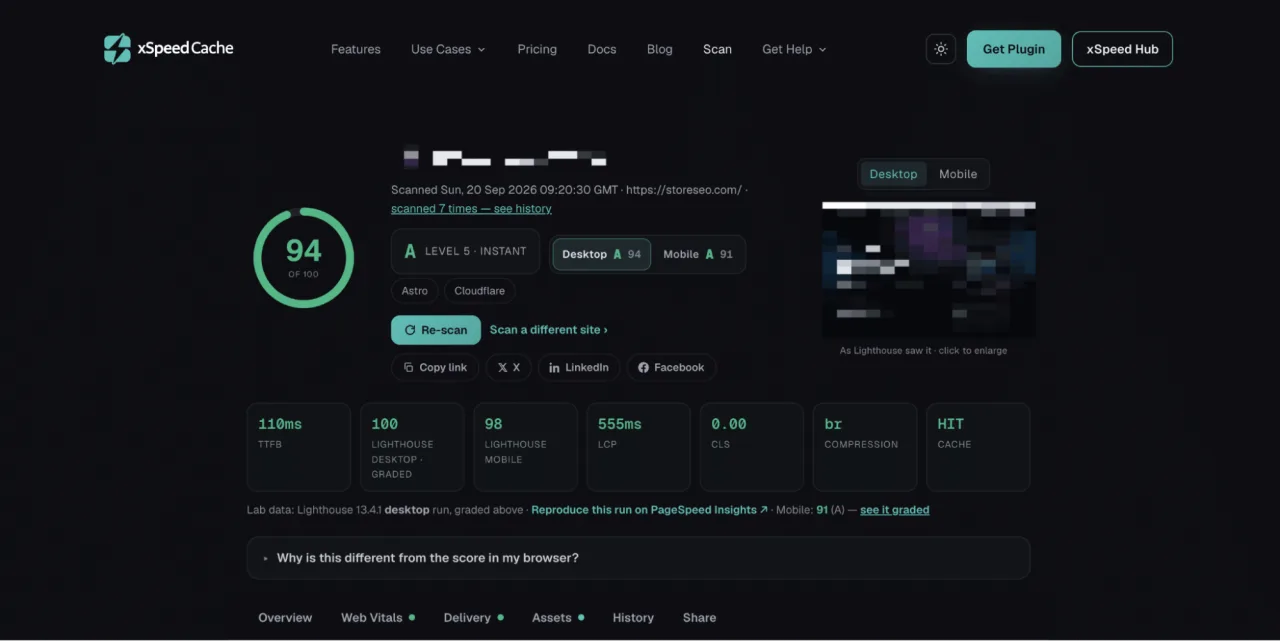Image resolution: width=1280 pixels, height=641 pixels.
Task: Click the 555ms LCP metric card
Action: 638,447
